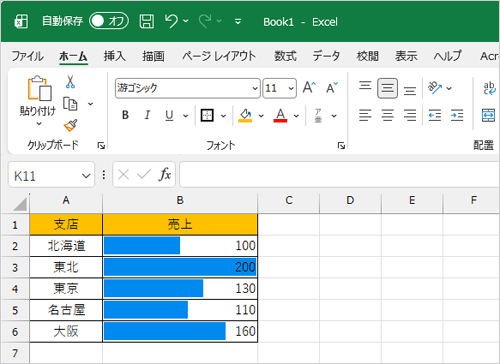Viewport: 500px width, 364px height.
Task: Activate the Format Painter brush
Action: tap(70, 125)
